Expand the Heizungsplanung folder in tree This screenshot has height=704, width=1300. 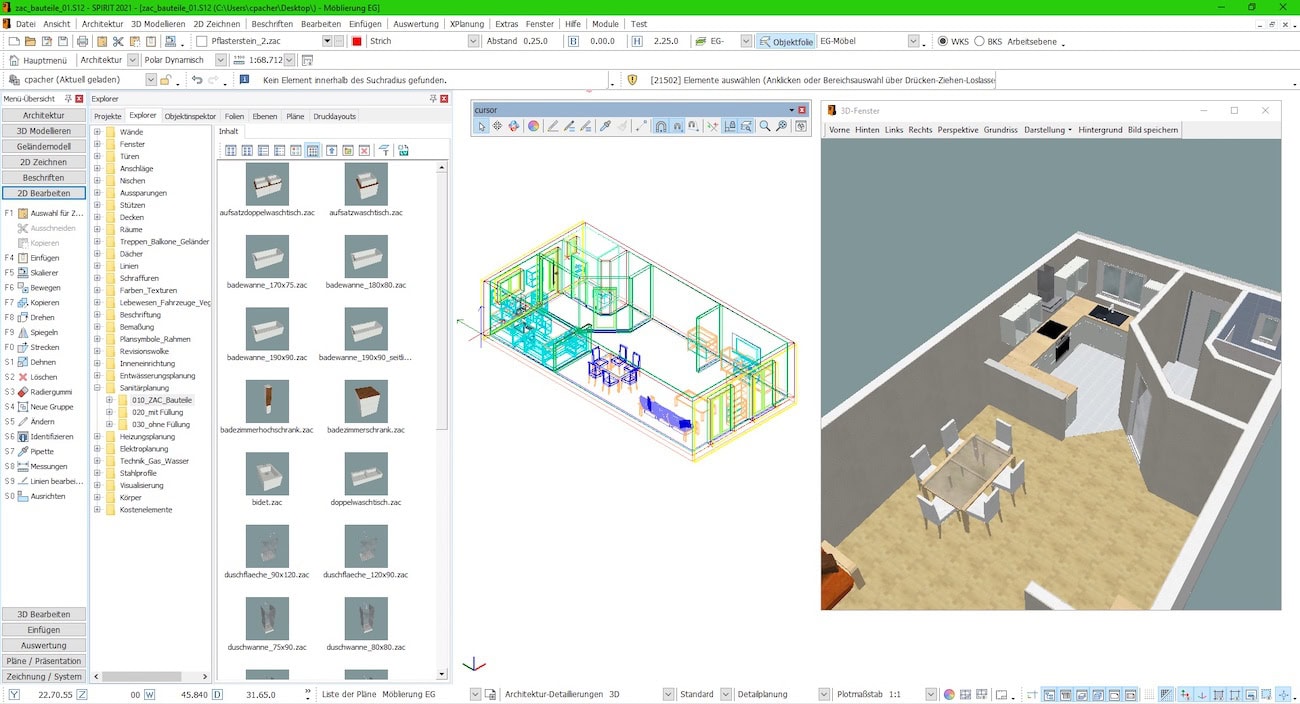(98, 437)
